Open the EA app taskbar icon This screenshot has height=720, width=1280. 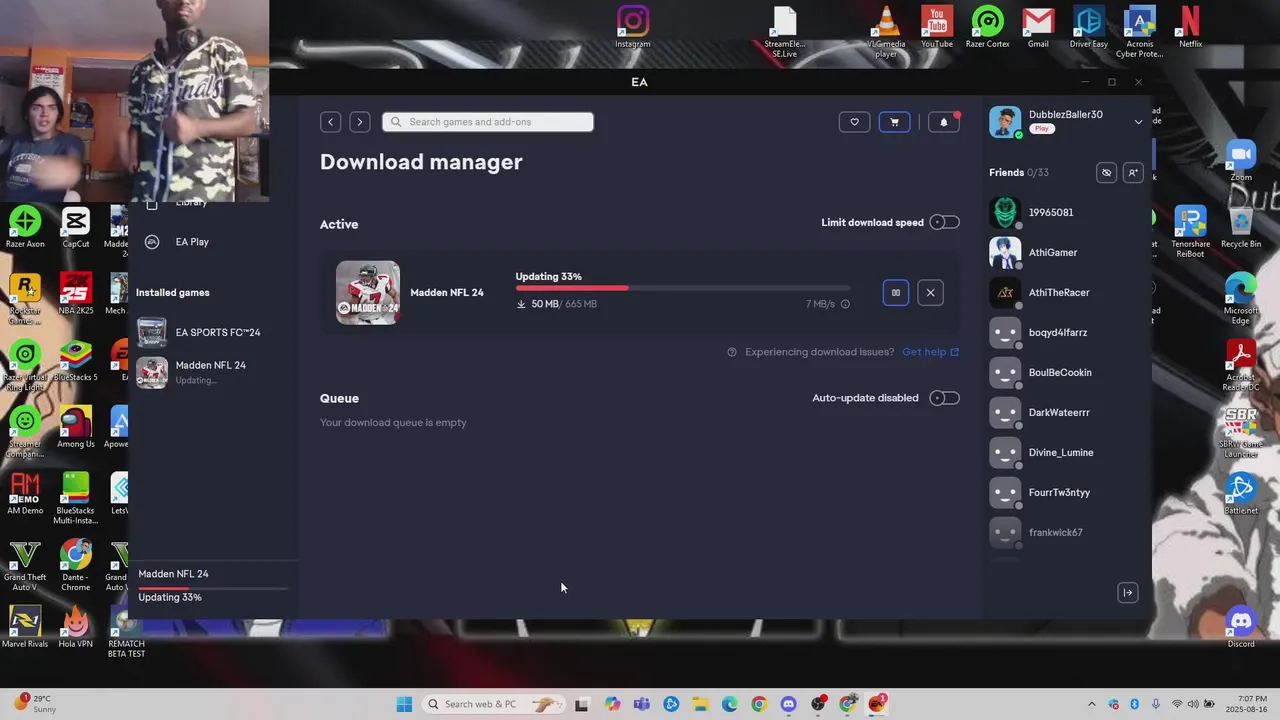877,704
